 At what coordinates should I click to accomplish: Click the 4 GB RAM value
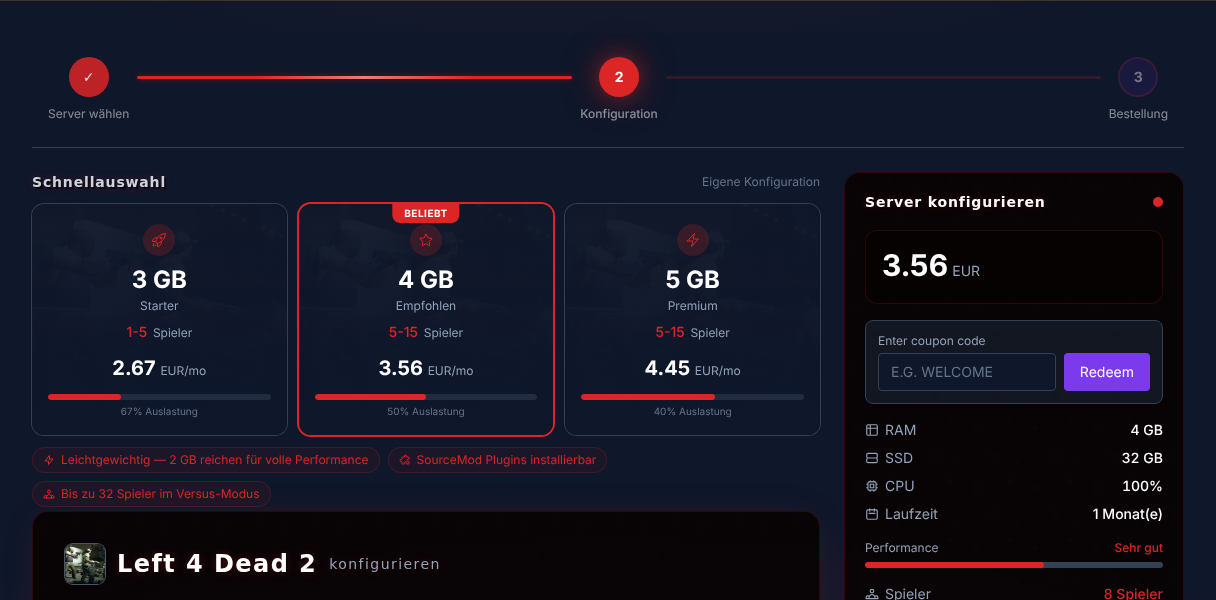point(1146,430)
